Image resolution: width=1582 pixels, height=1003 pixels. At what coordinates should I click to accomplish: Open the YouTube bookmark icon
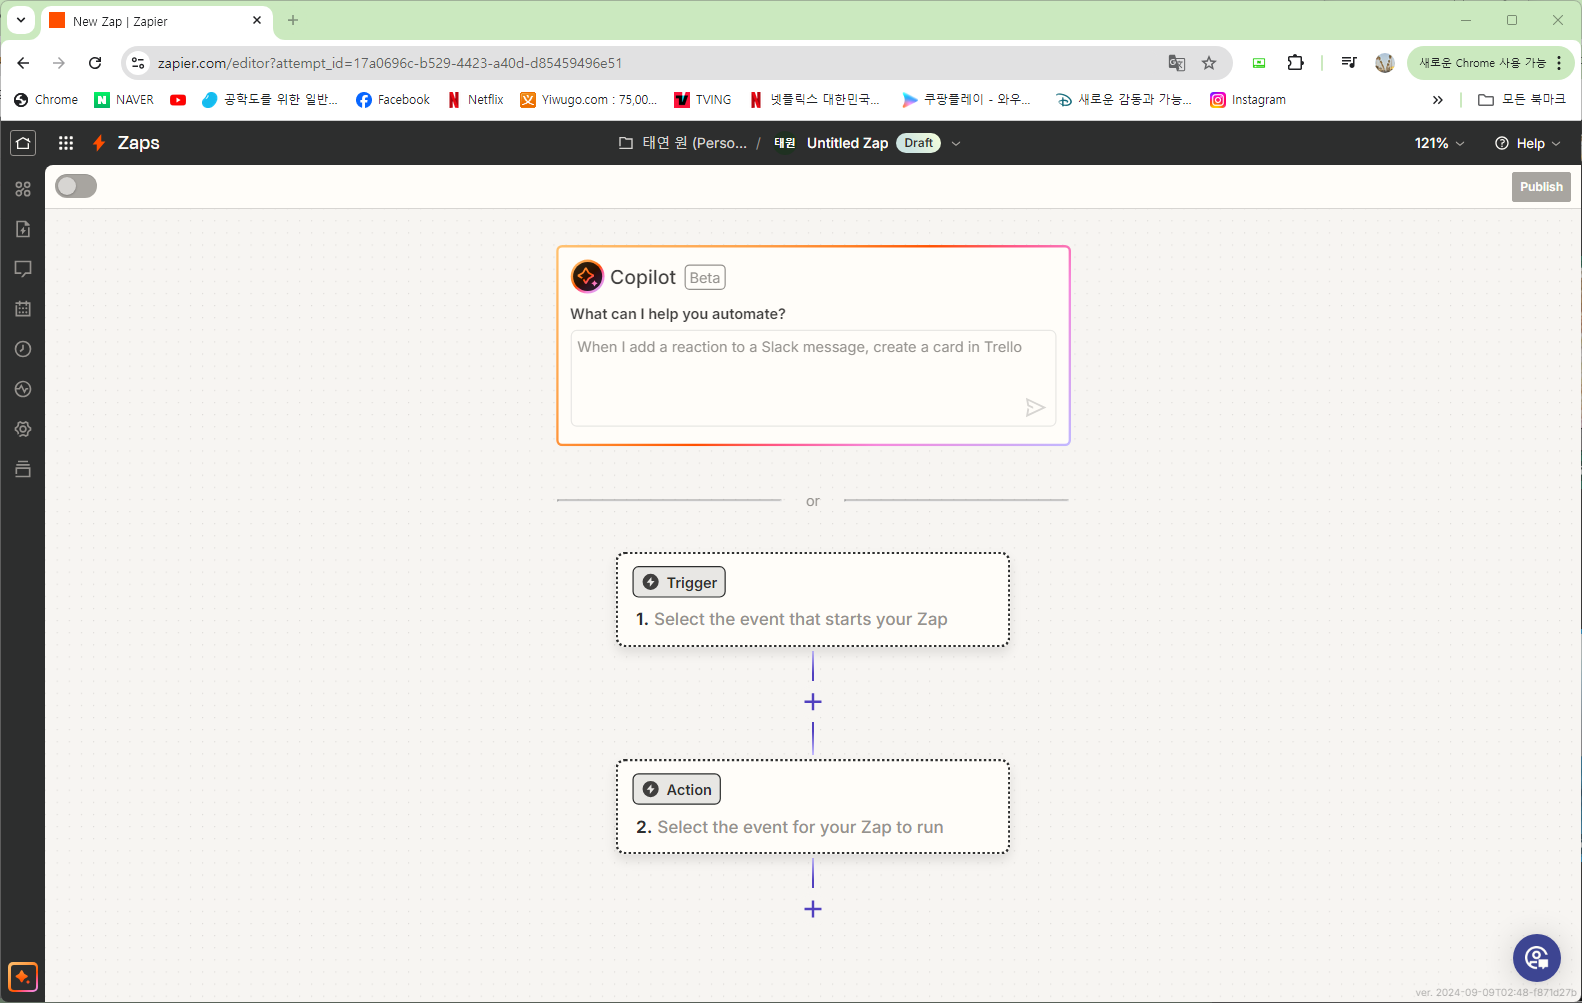[178, 100]
